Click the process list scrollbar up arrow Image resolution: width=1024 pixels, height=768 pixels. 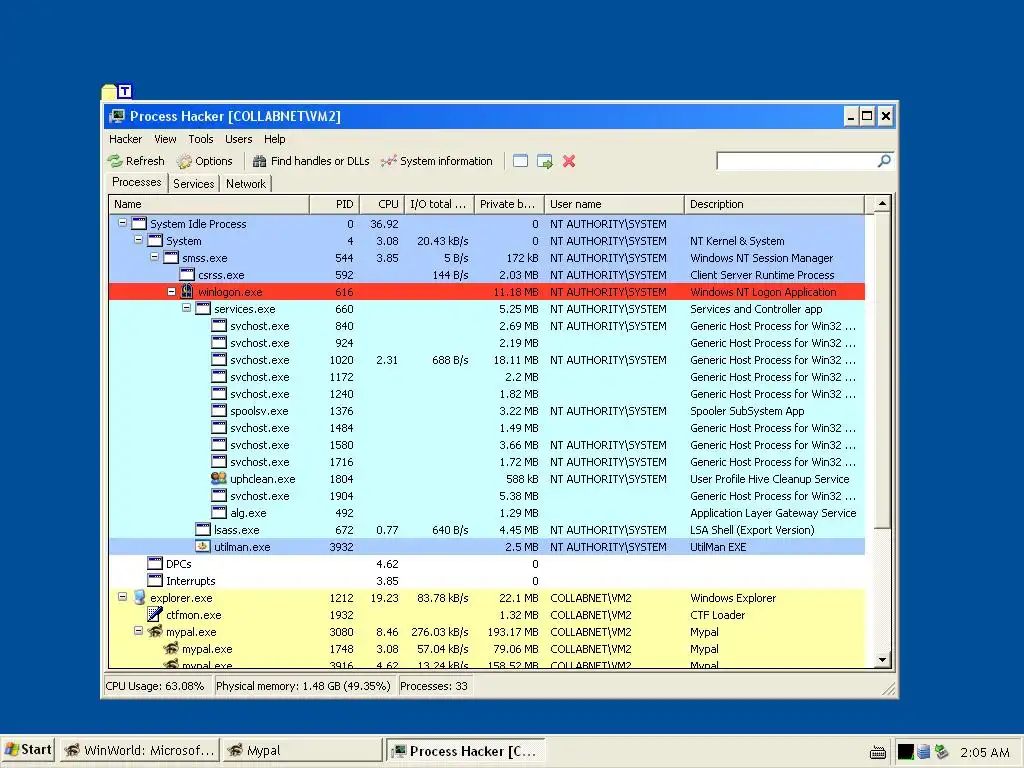(x=882, y=204)
